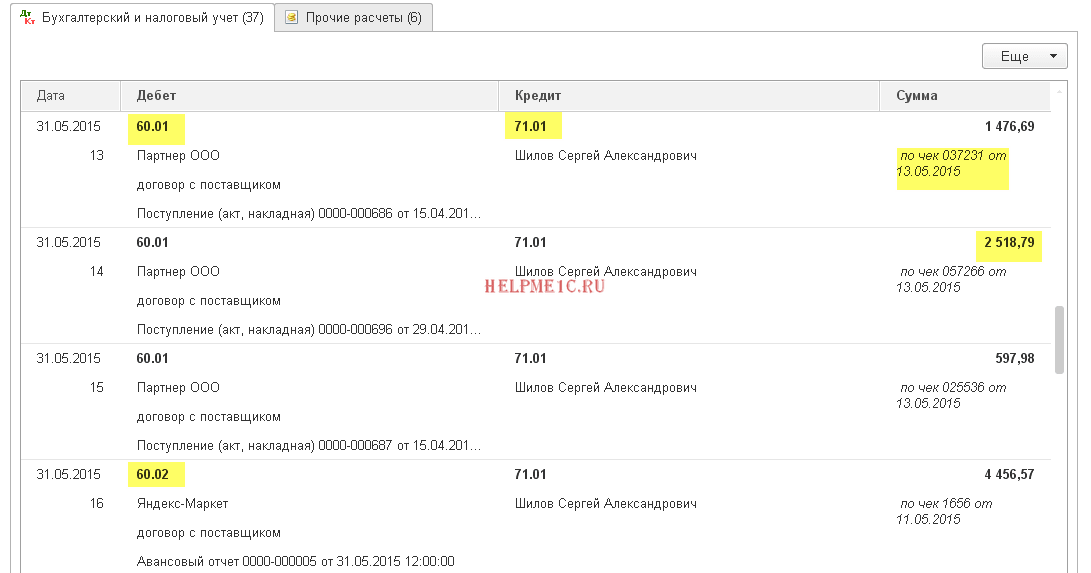Open Авансовый отчет 0000-000005 document entry

point(295,561)
